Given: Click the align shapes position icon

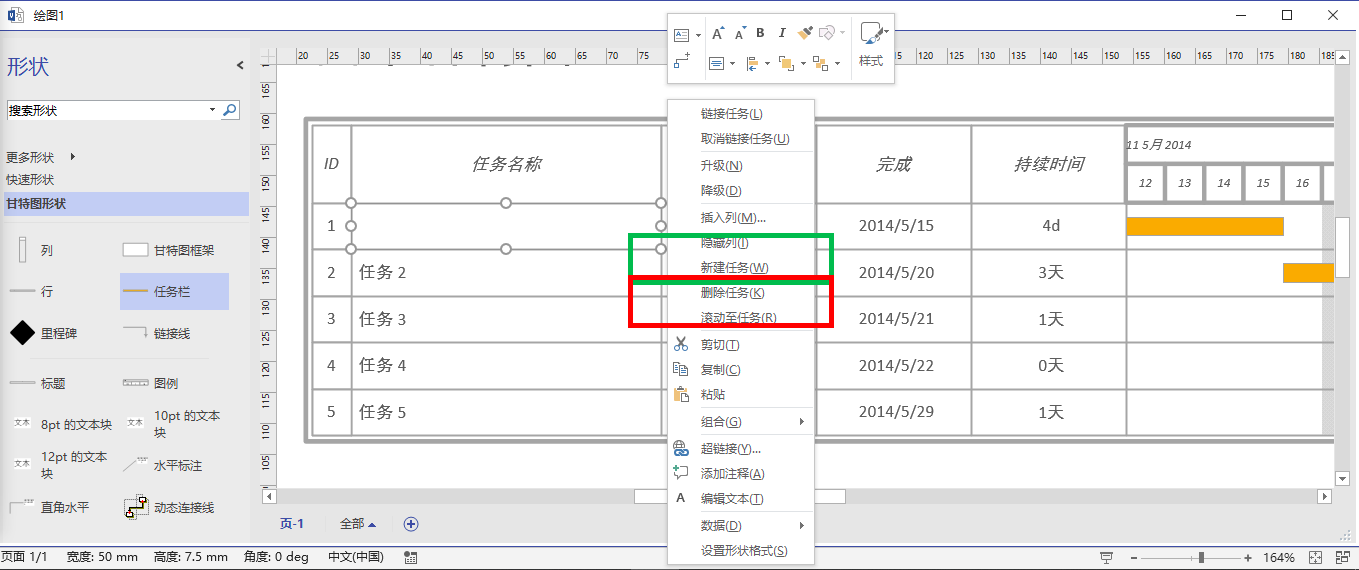Looking at the screenshot, I should tap(752, 63).
